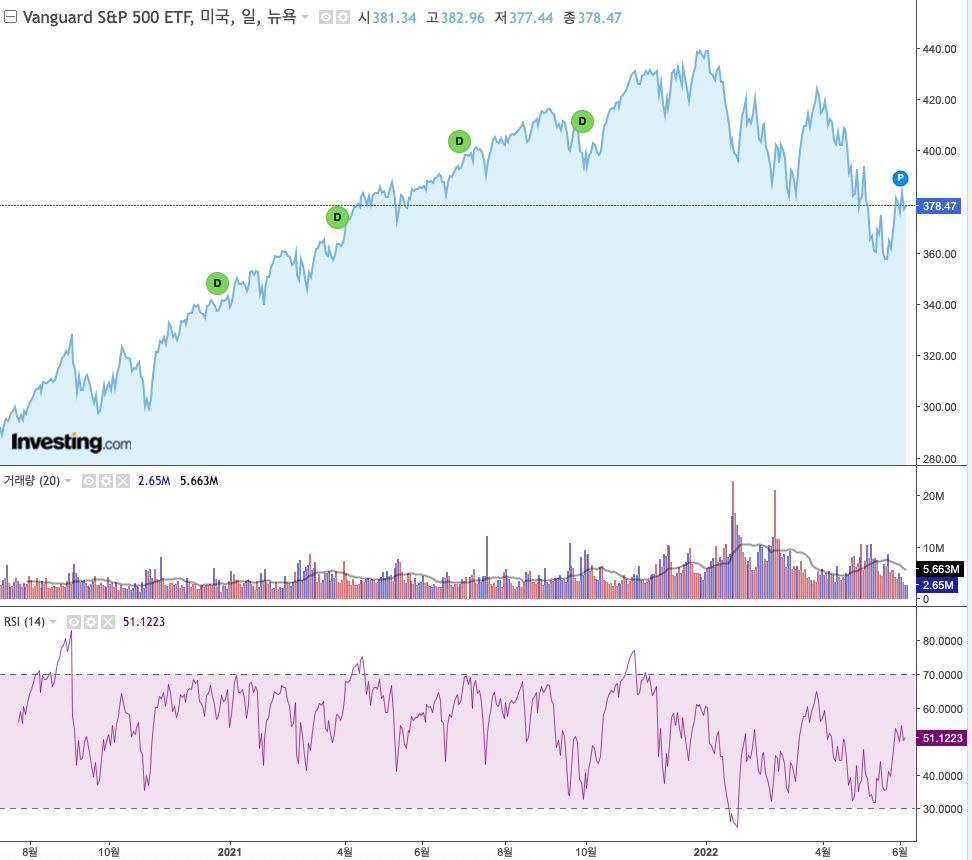Click the 2.65M volume axis label
This screenshot has width=972, height=860.
pyautogui.click(x=937, y=585)
